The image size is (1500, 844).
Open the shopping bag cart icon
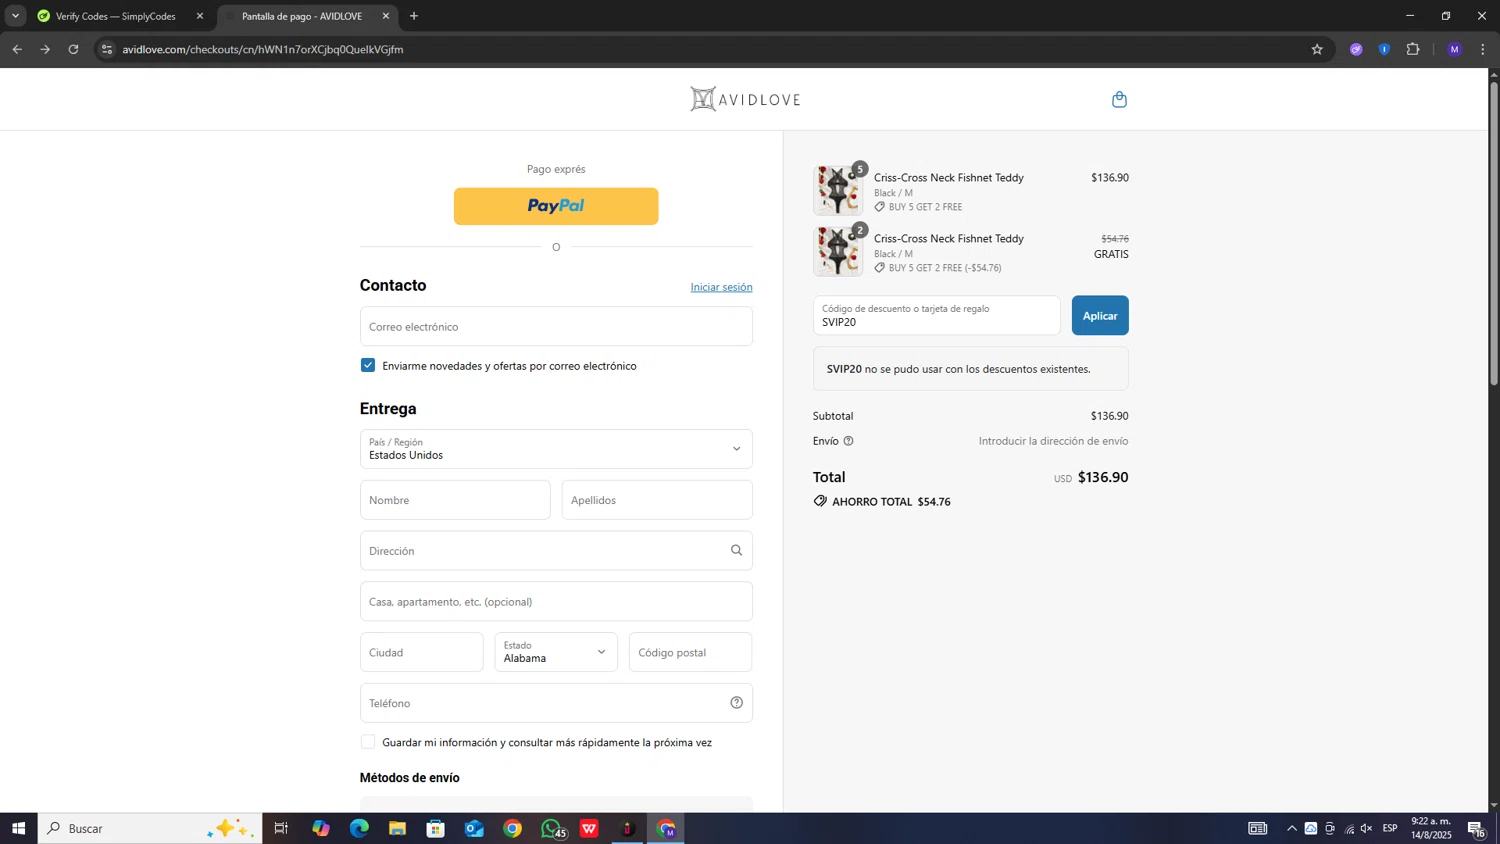[1119, 99]
